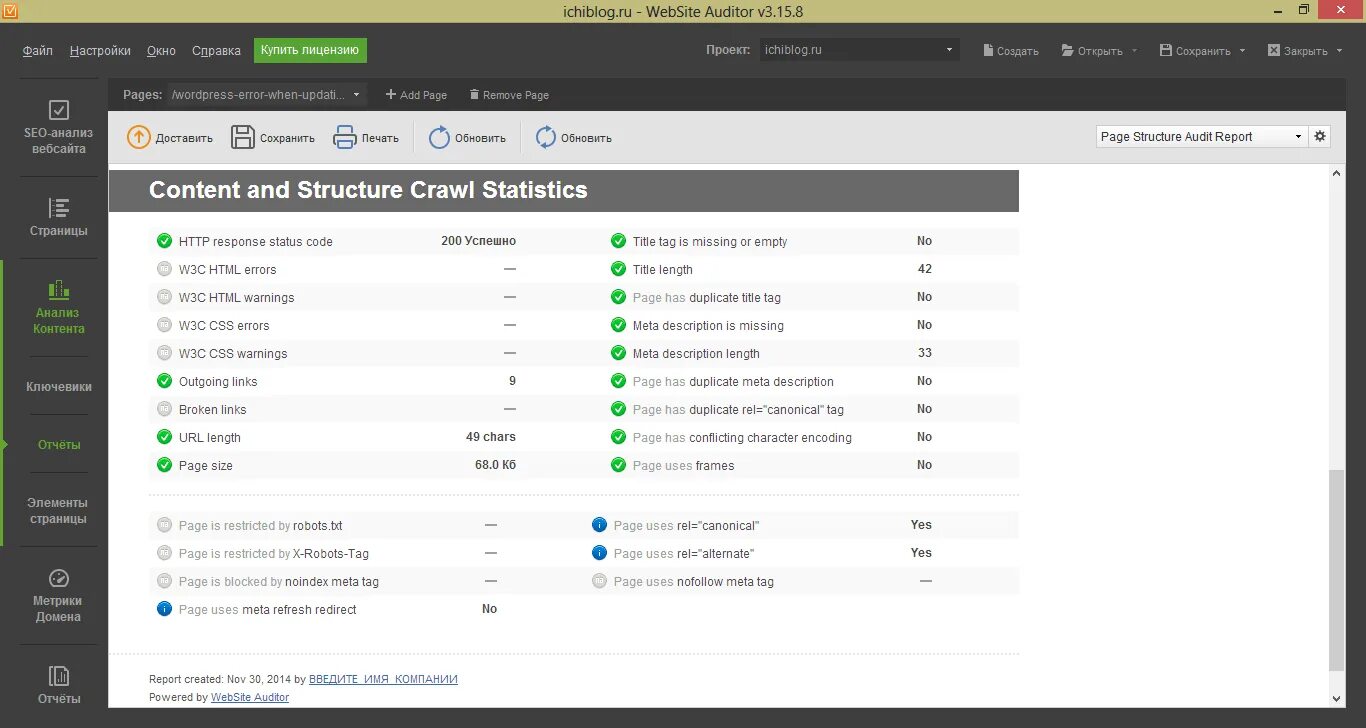Click Сохранить project button in top bar

[1195, 51]
